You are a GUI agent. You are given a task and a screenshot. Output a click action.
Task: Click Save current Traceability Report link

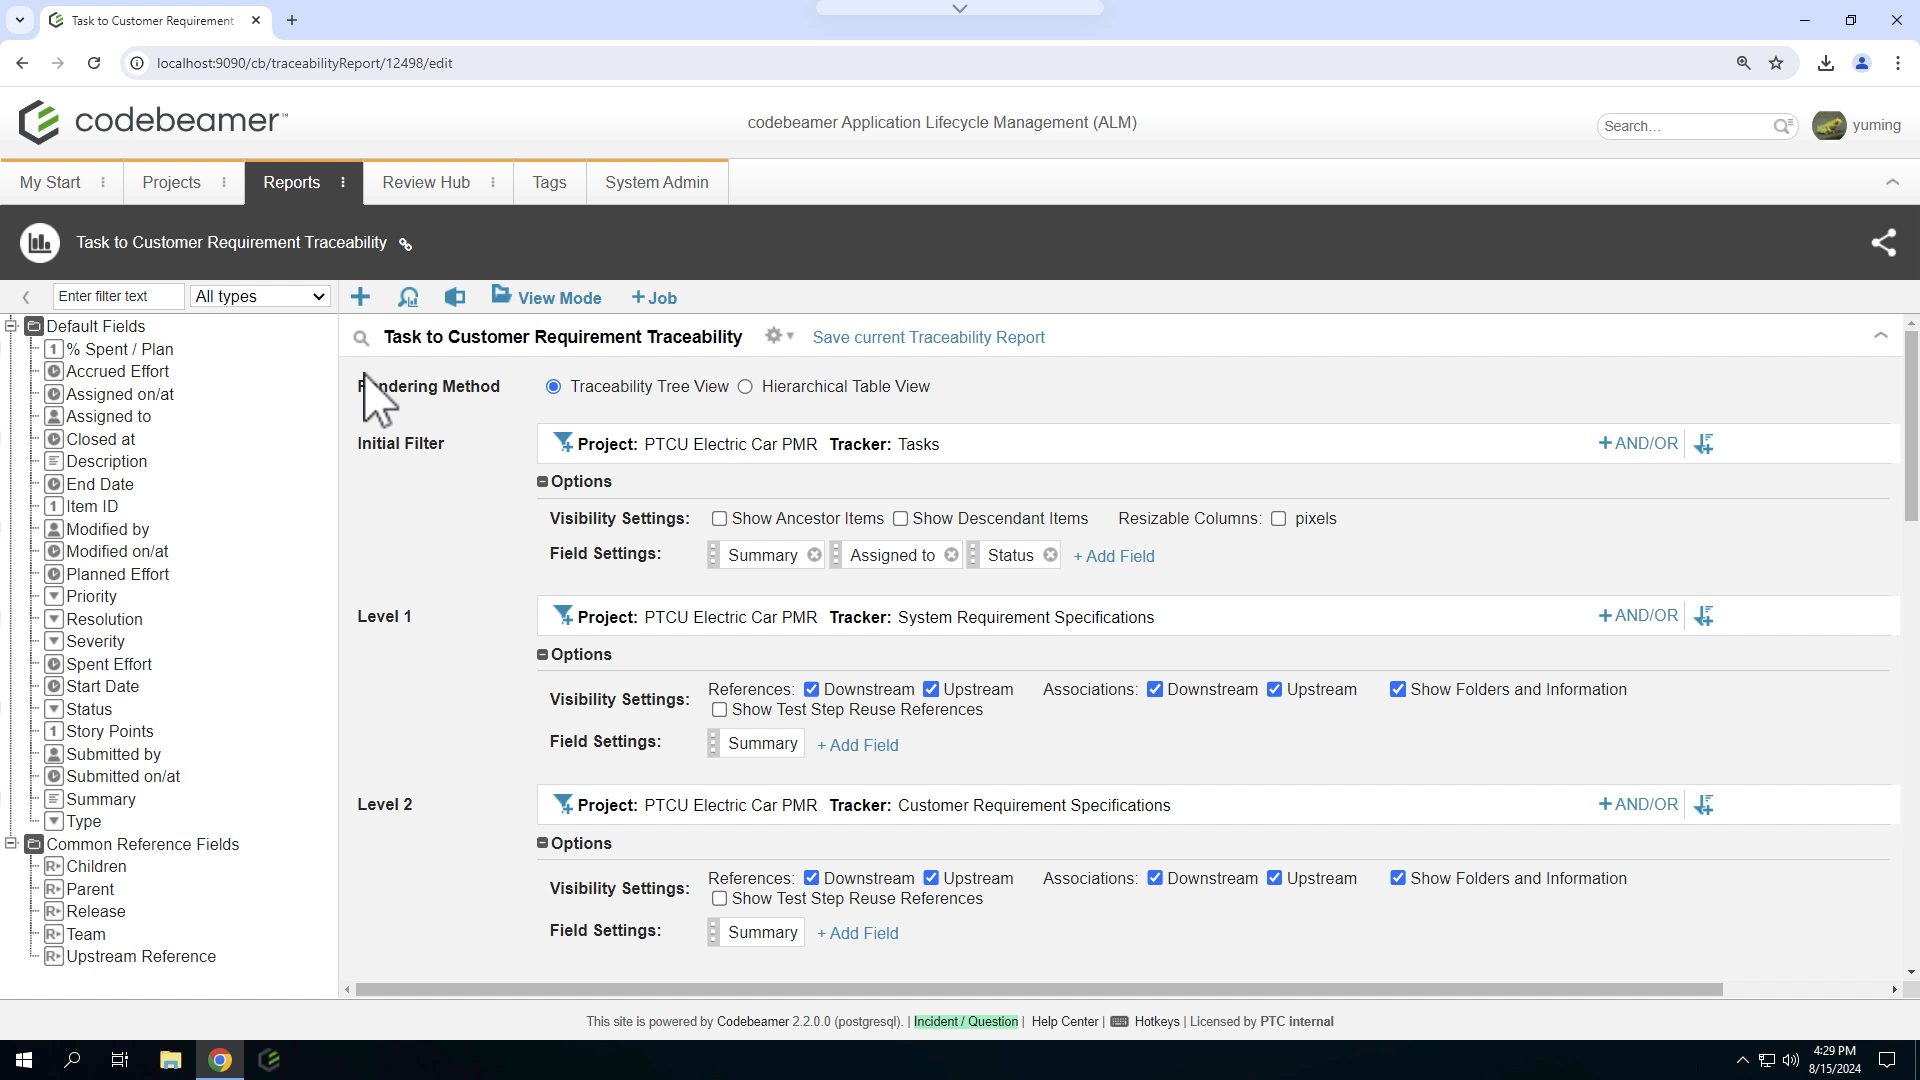click(928, 338)
